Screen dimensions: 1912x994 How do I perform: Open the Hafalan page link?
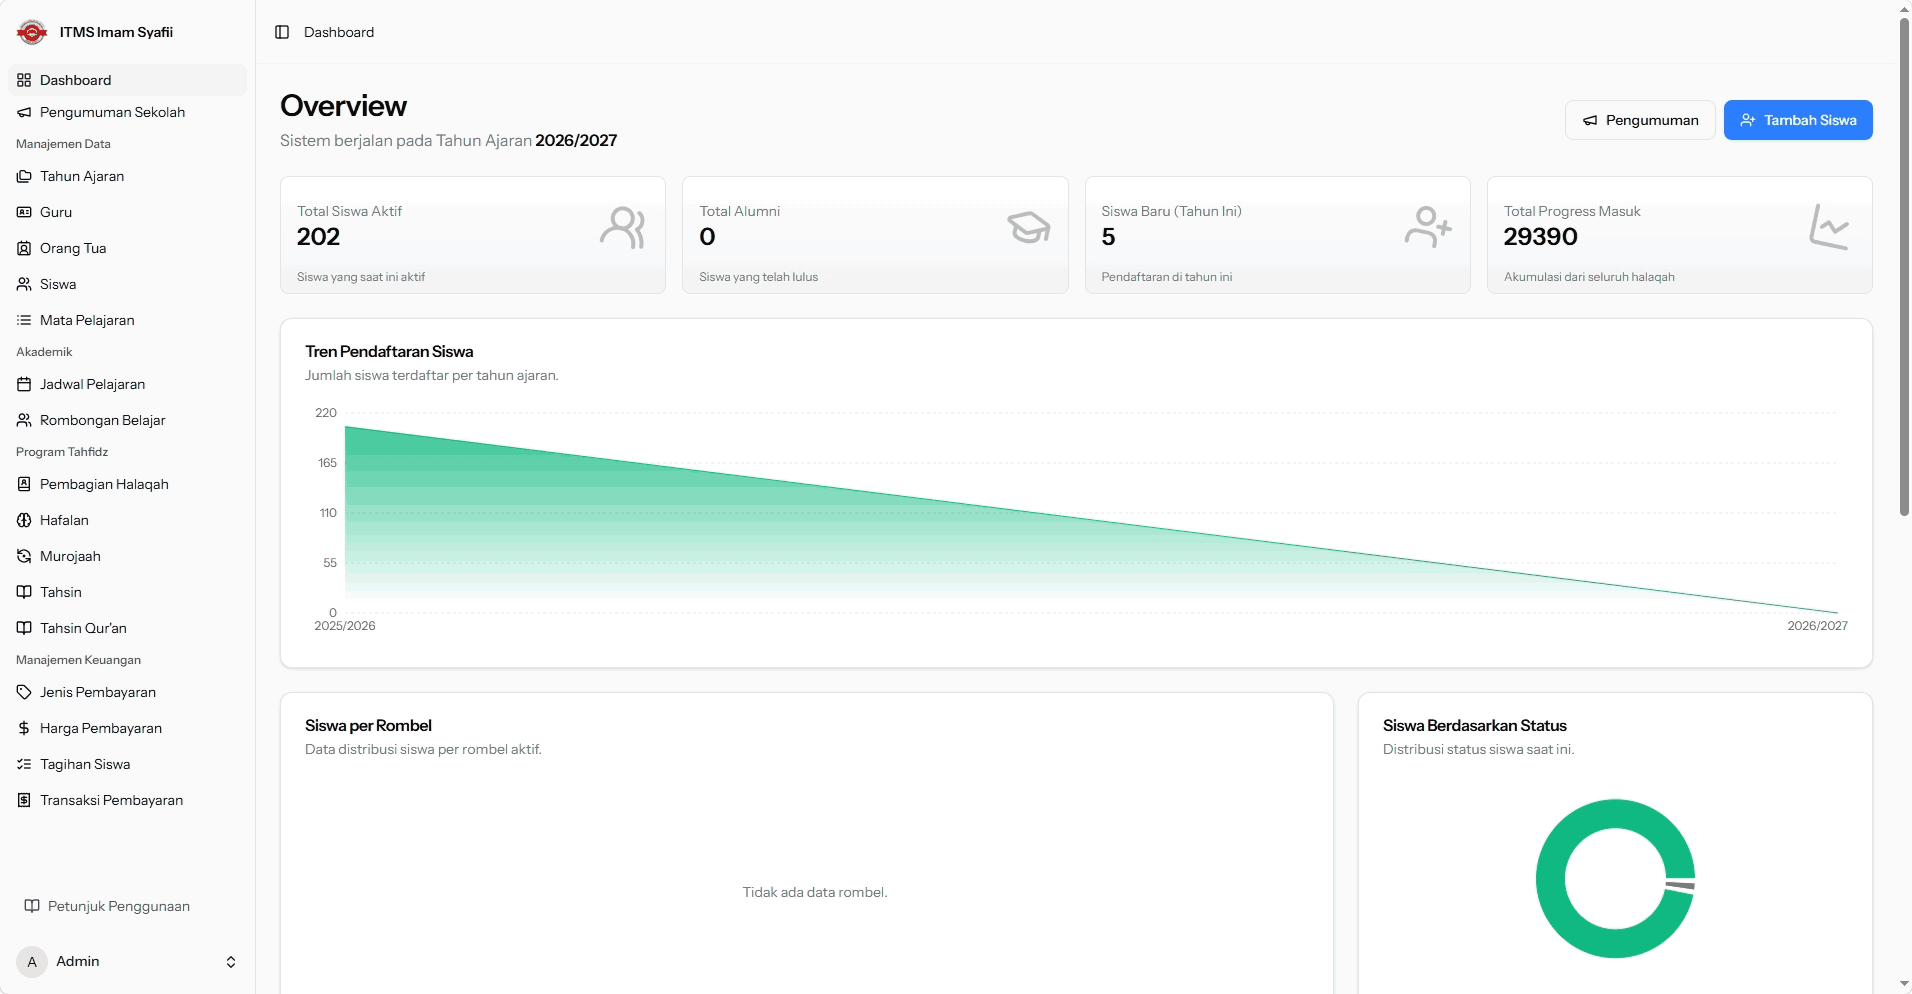click(x=127, y=520)
